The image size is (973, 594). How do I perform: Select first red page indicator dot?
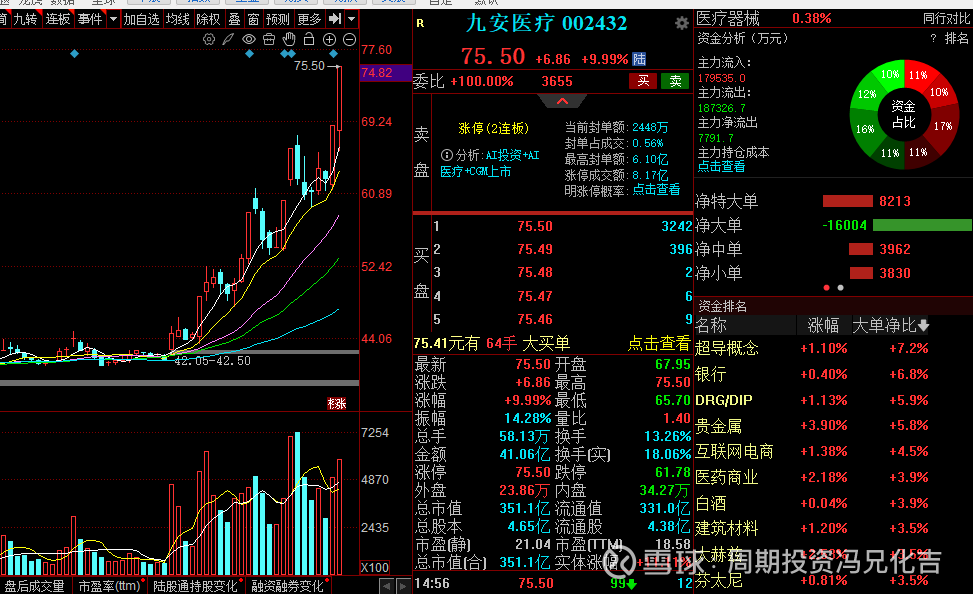[827, 287]
